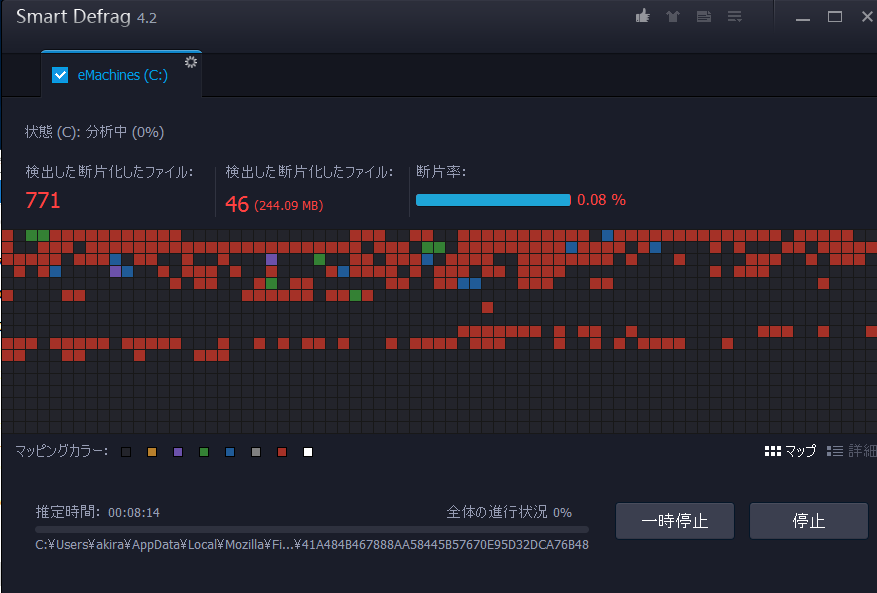Click the gear icon on the drive tab
Viewport: 877px width, 593px height.
click(x=190, y=61)
